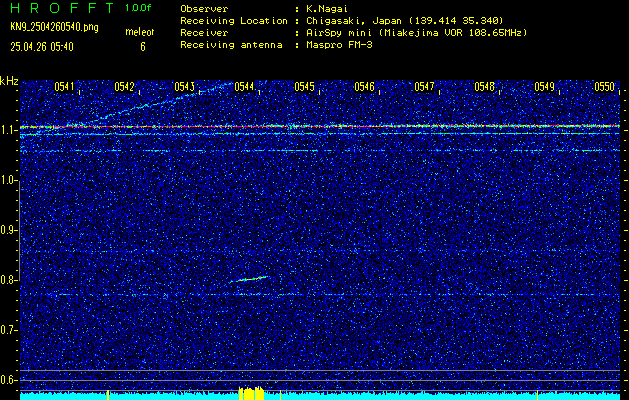
Task: Select the version number 1.00f
Action: pos(138,8)
